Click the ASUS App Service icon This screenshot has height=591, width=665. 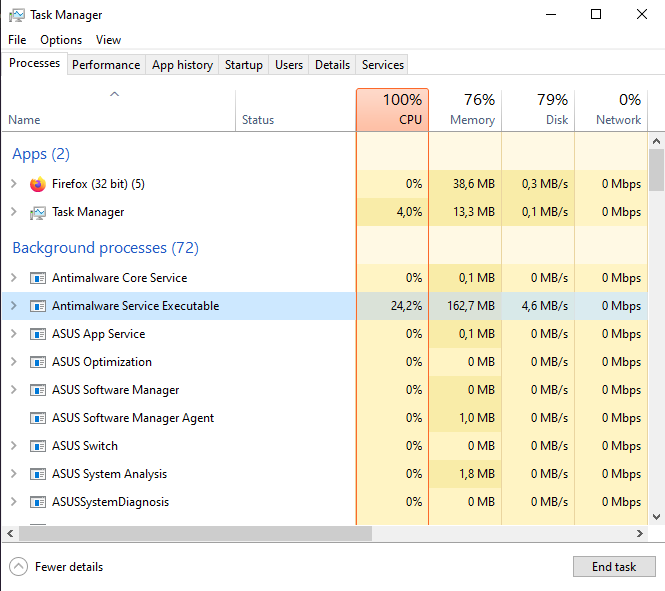[x=38, y=334]
